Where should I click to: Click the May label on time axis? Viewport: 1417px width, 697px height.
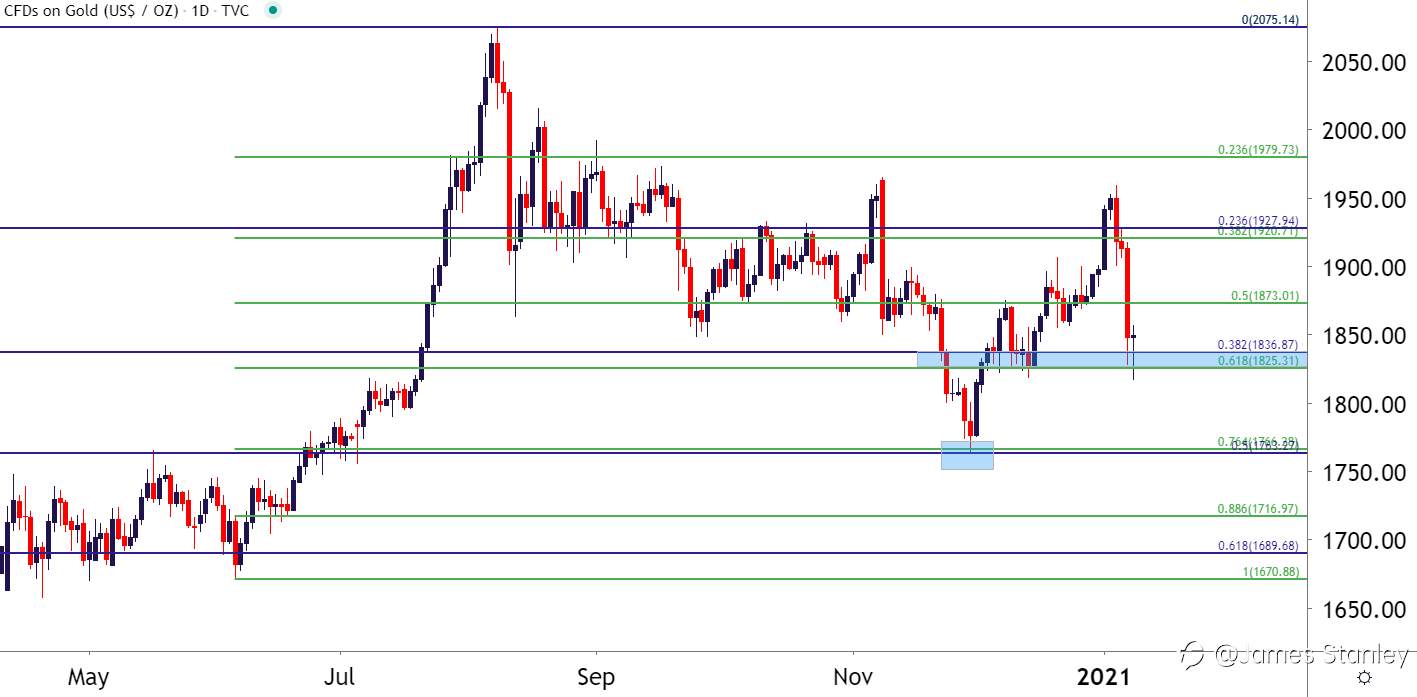(x=88, y=677)
